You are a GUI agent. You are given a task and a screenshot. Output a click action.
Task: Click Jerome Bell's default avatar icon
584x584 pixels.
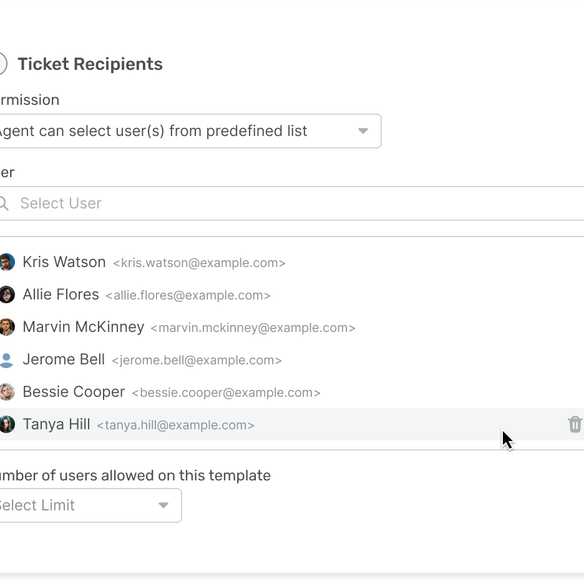(6, 360)
